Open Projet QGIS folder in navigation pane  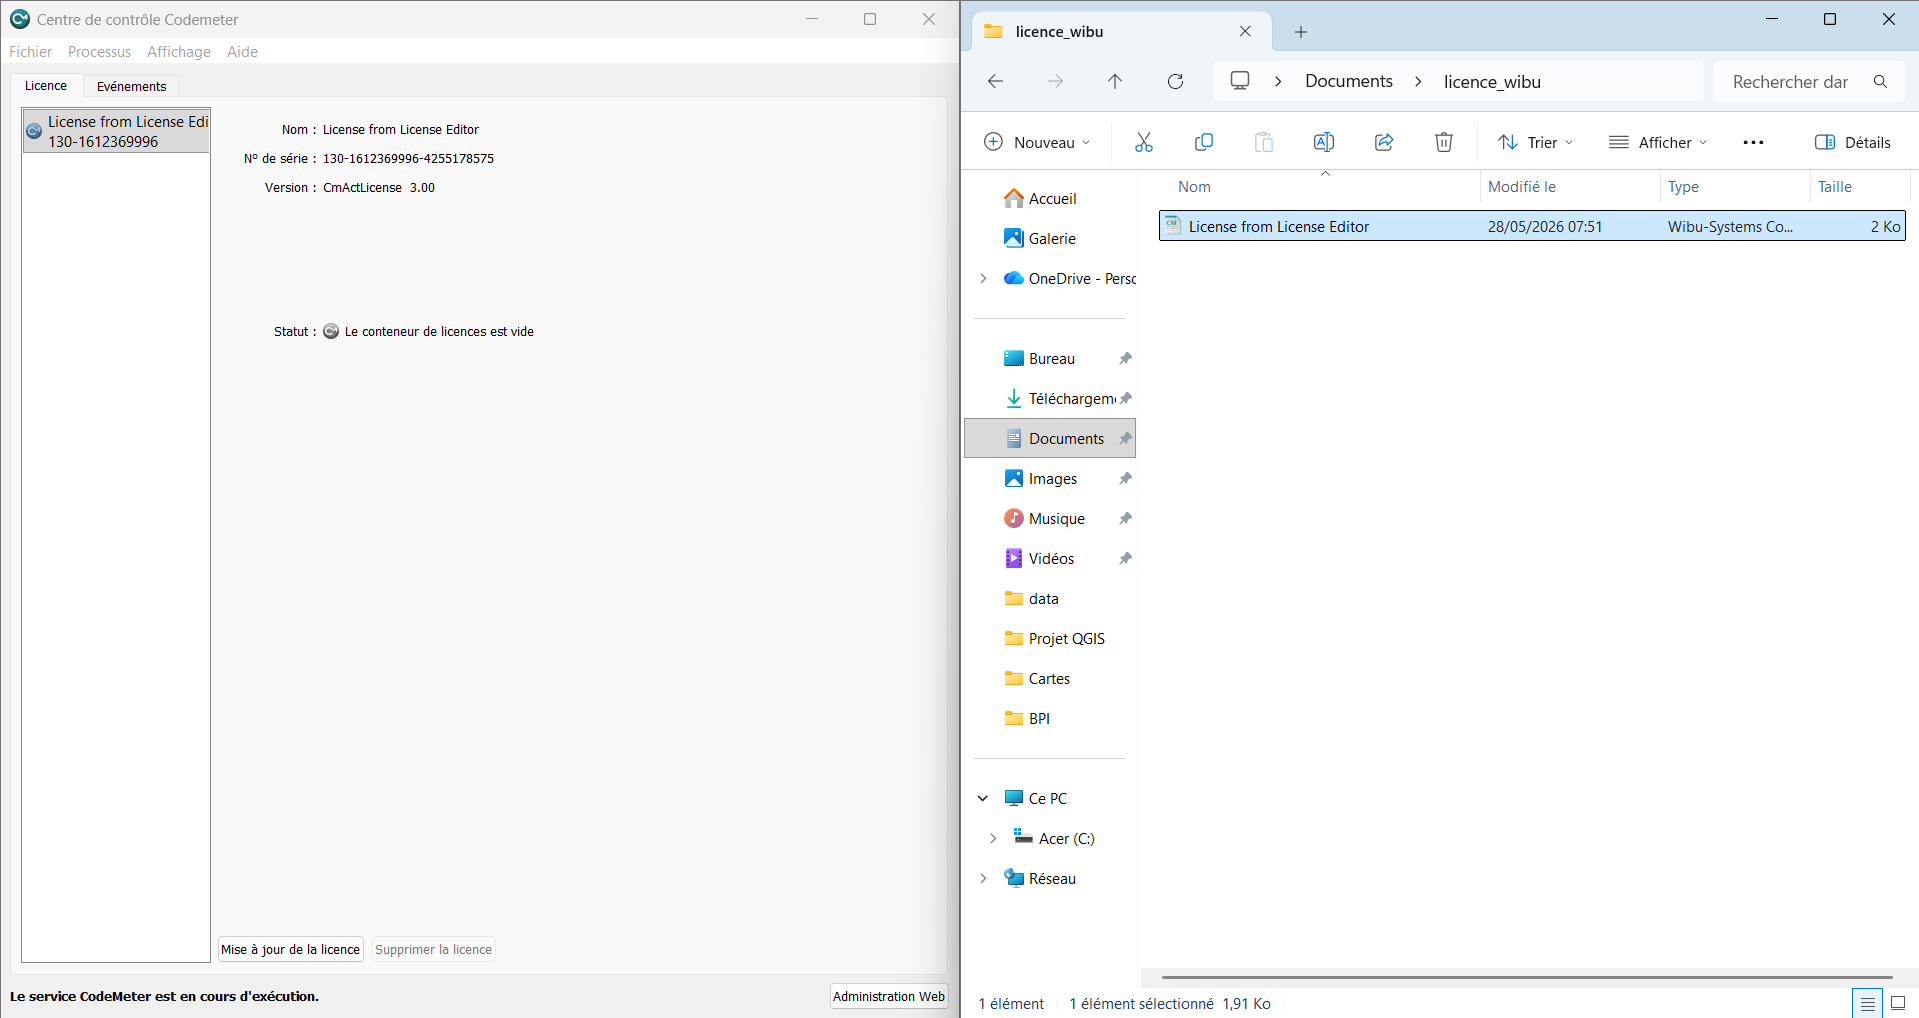[1065, 638]
